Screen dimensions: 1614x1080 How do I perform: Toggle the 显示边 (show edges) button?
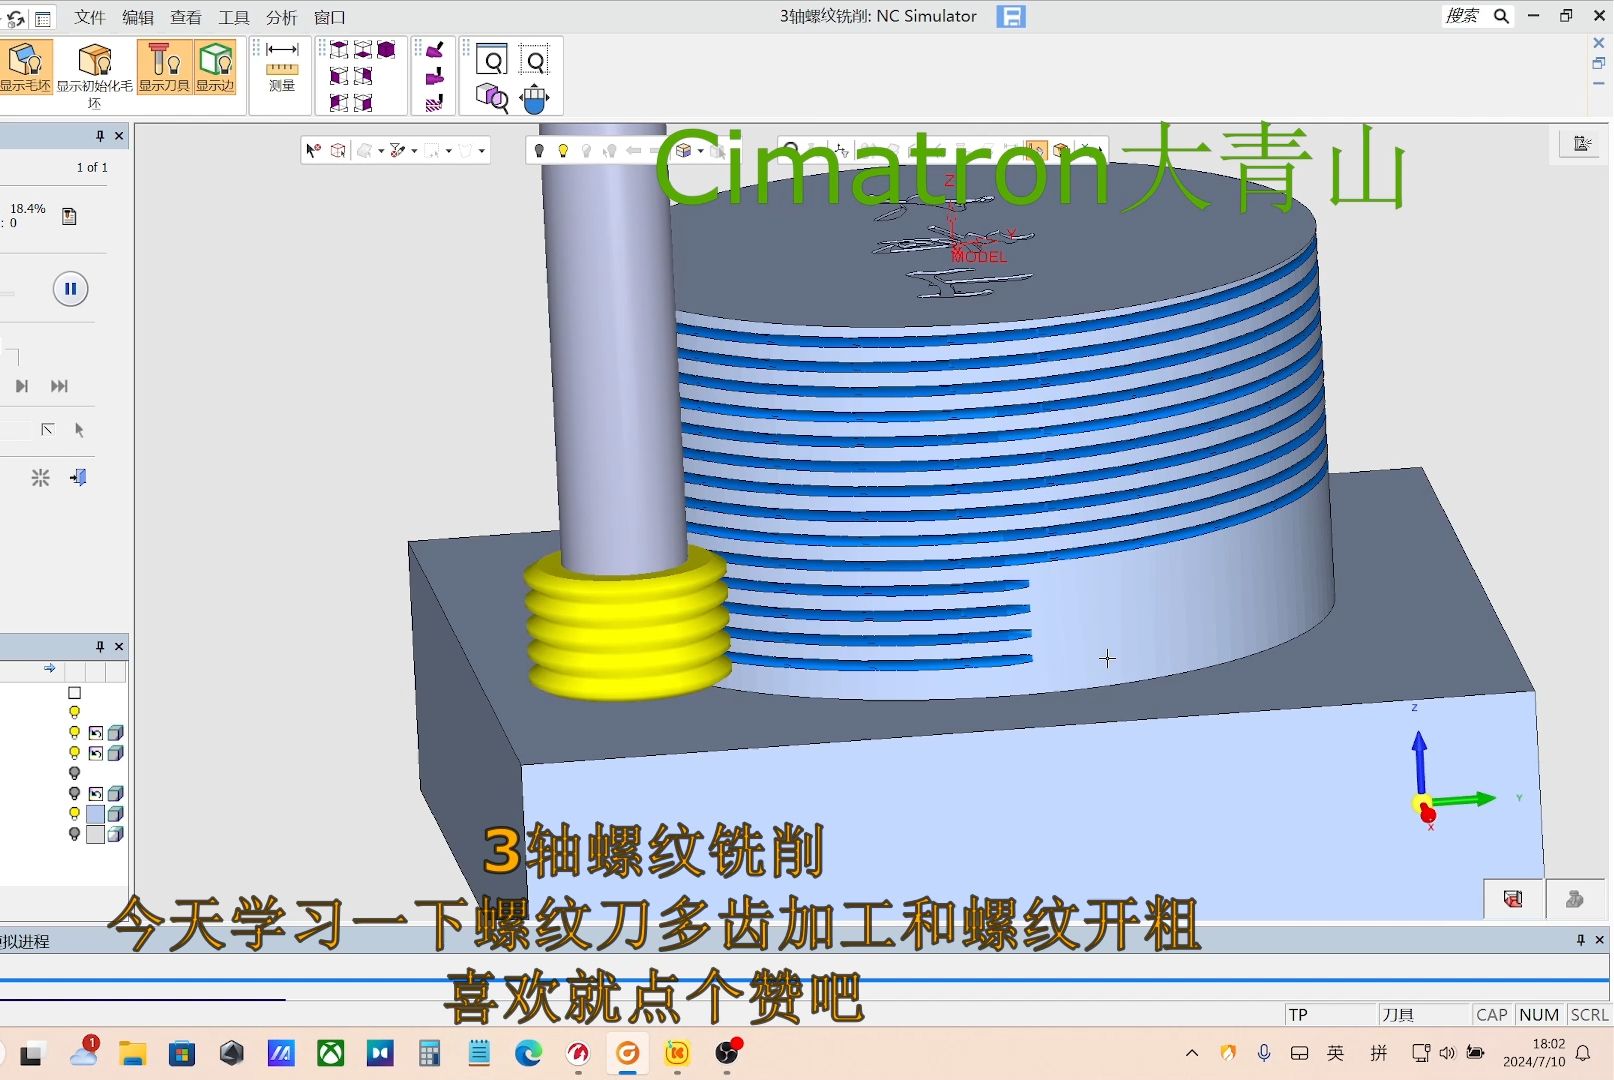pyautogui.click(x=215, y=67)
